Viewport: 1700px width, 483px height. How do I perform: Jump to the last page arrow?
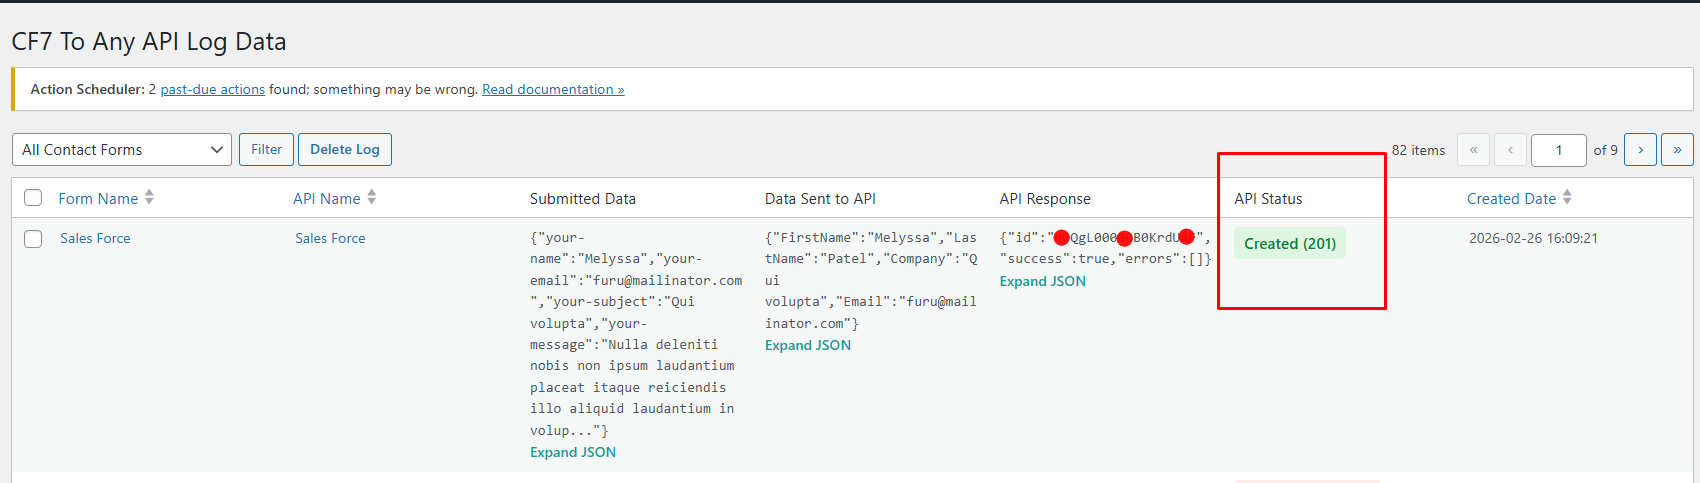[1677, 150]
